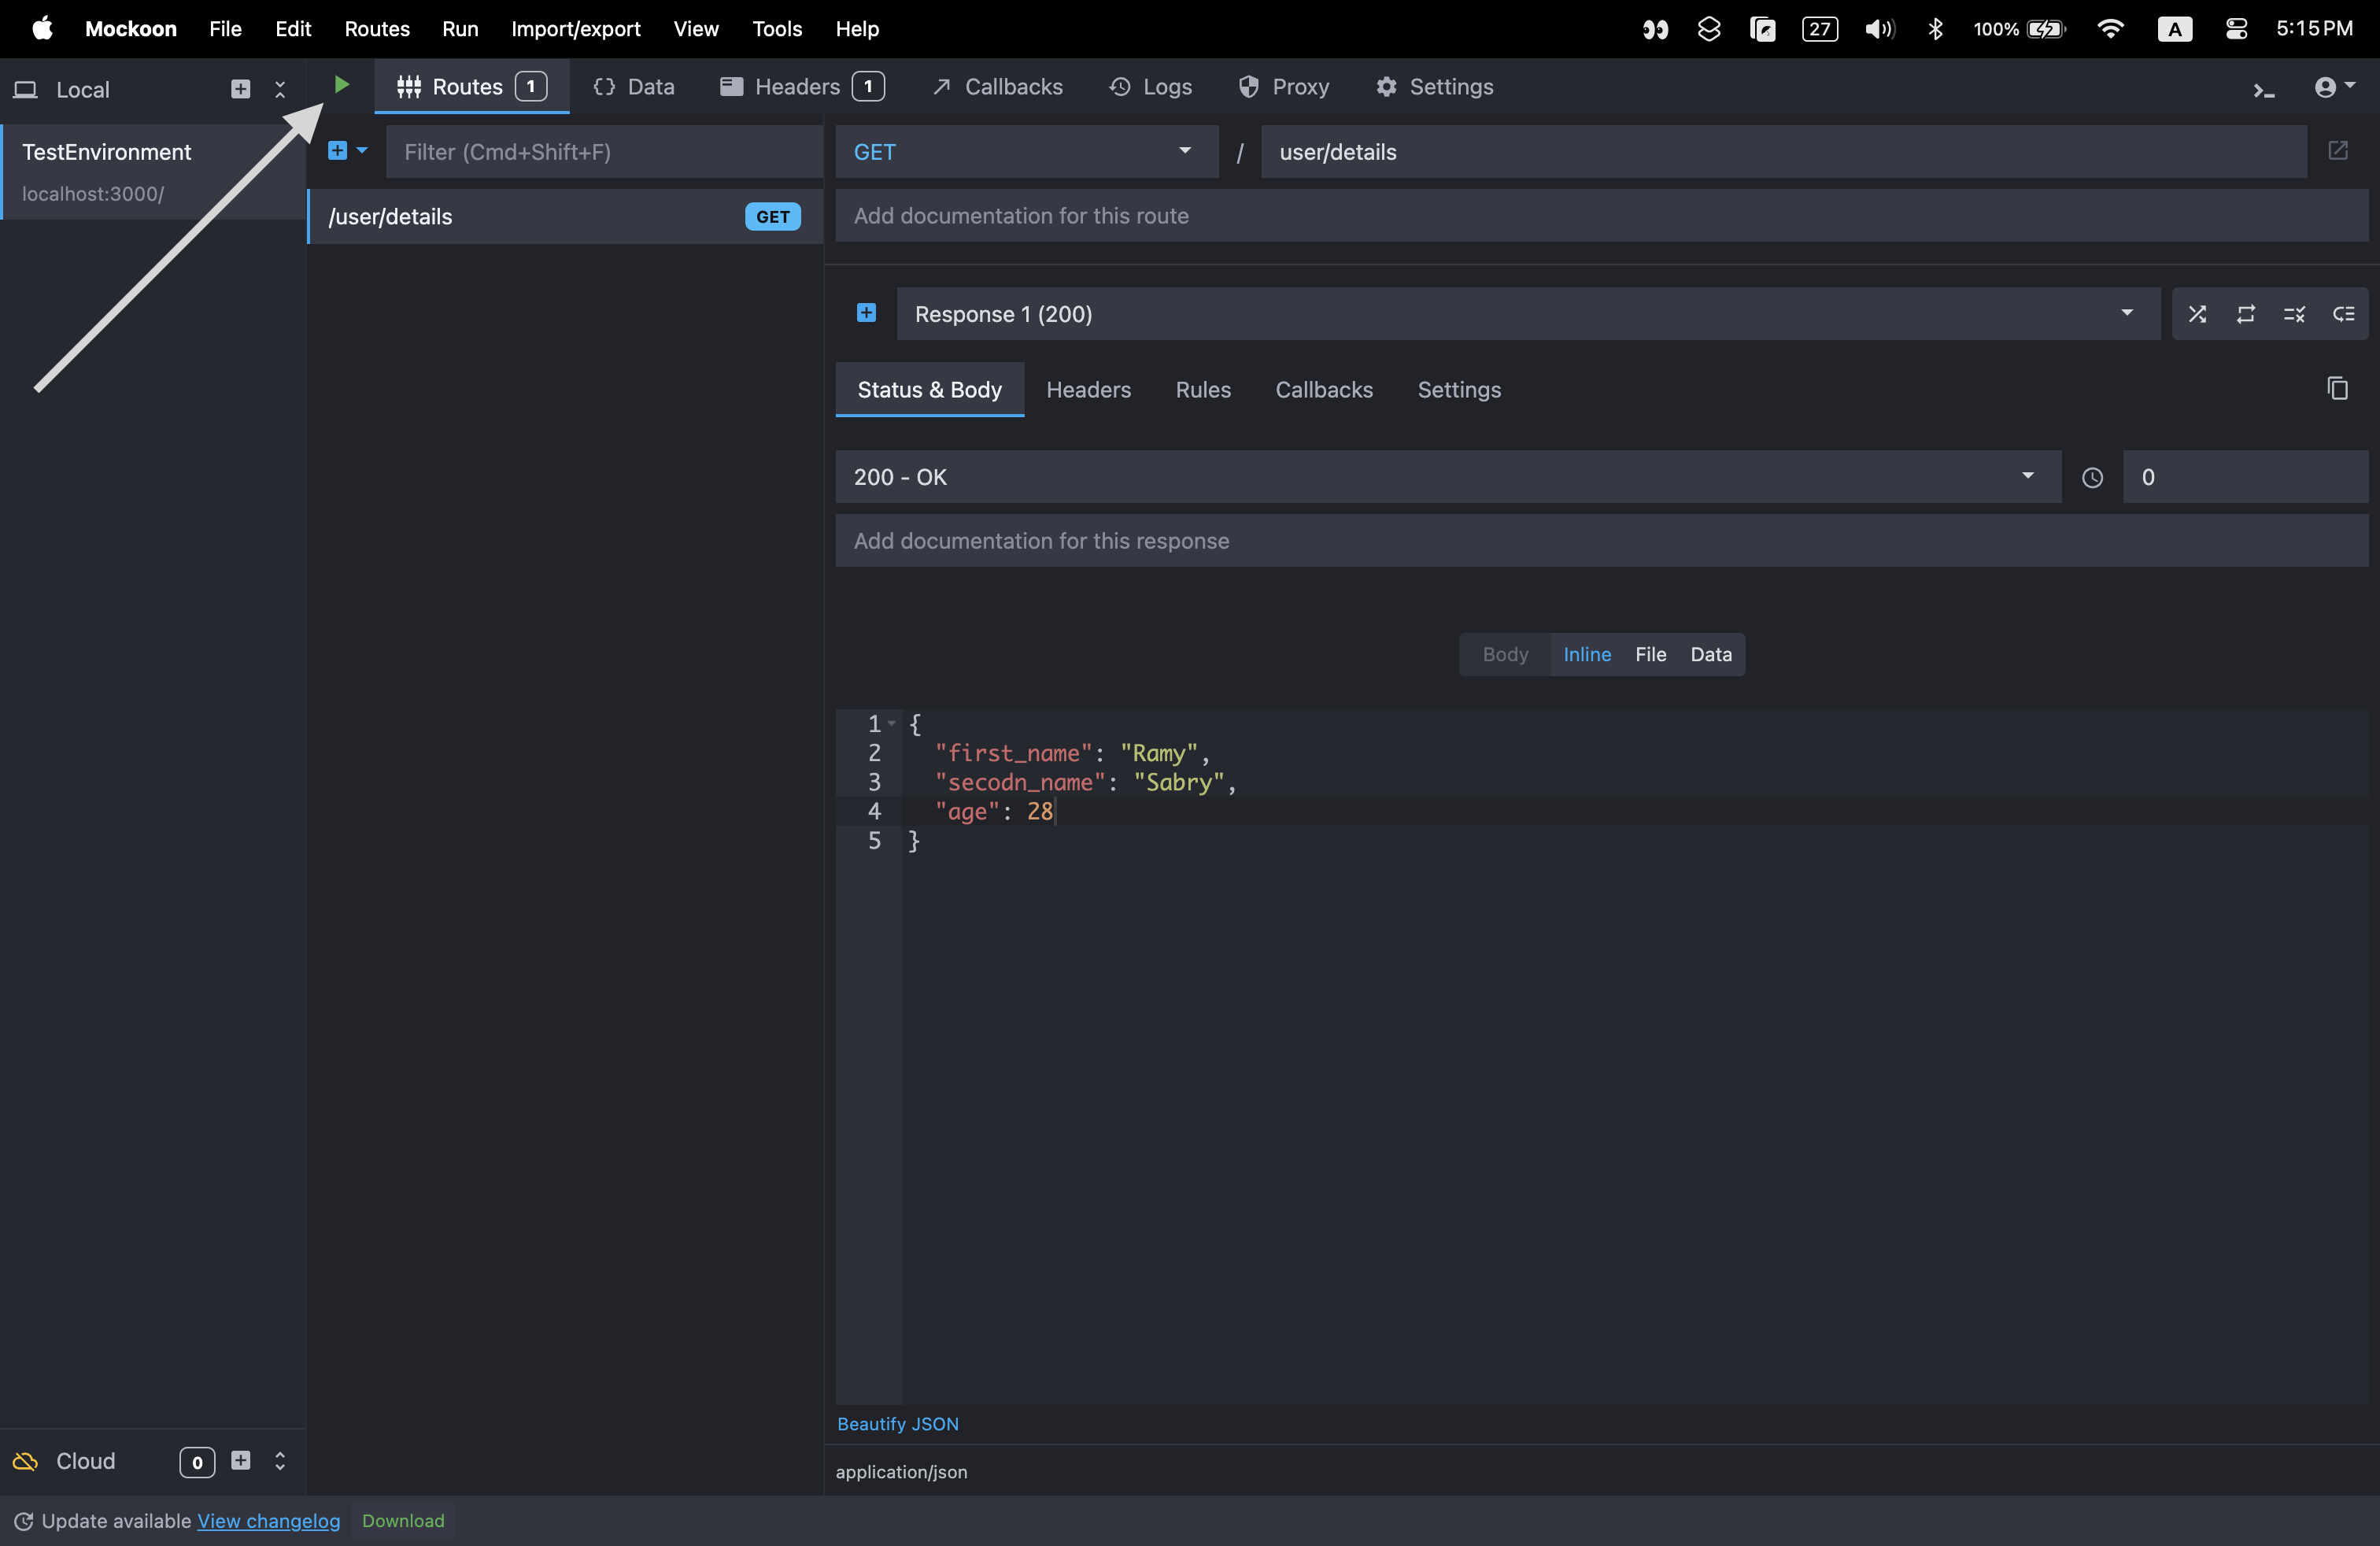
Task: Click the Bluetooth menu bar icon
Action: (1935, 29)
